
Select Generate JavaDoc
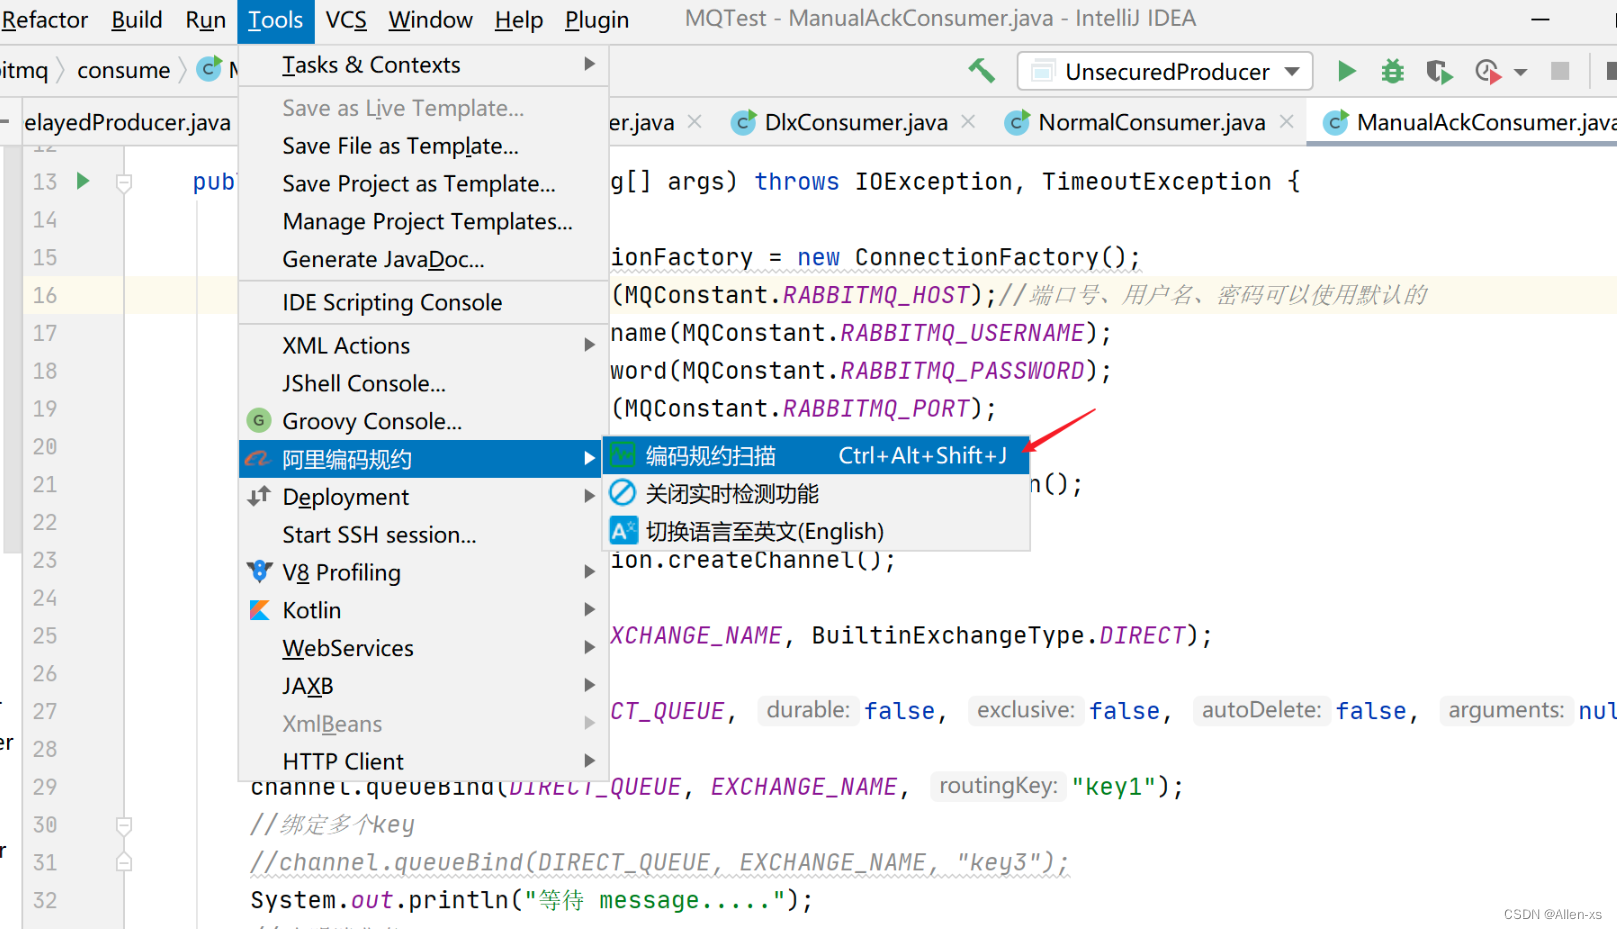pyautogui.click(x=423, y=260)
